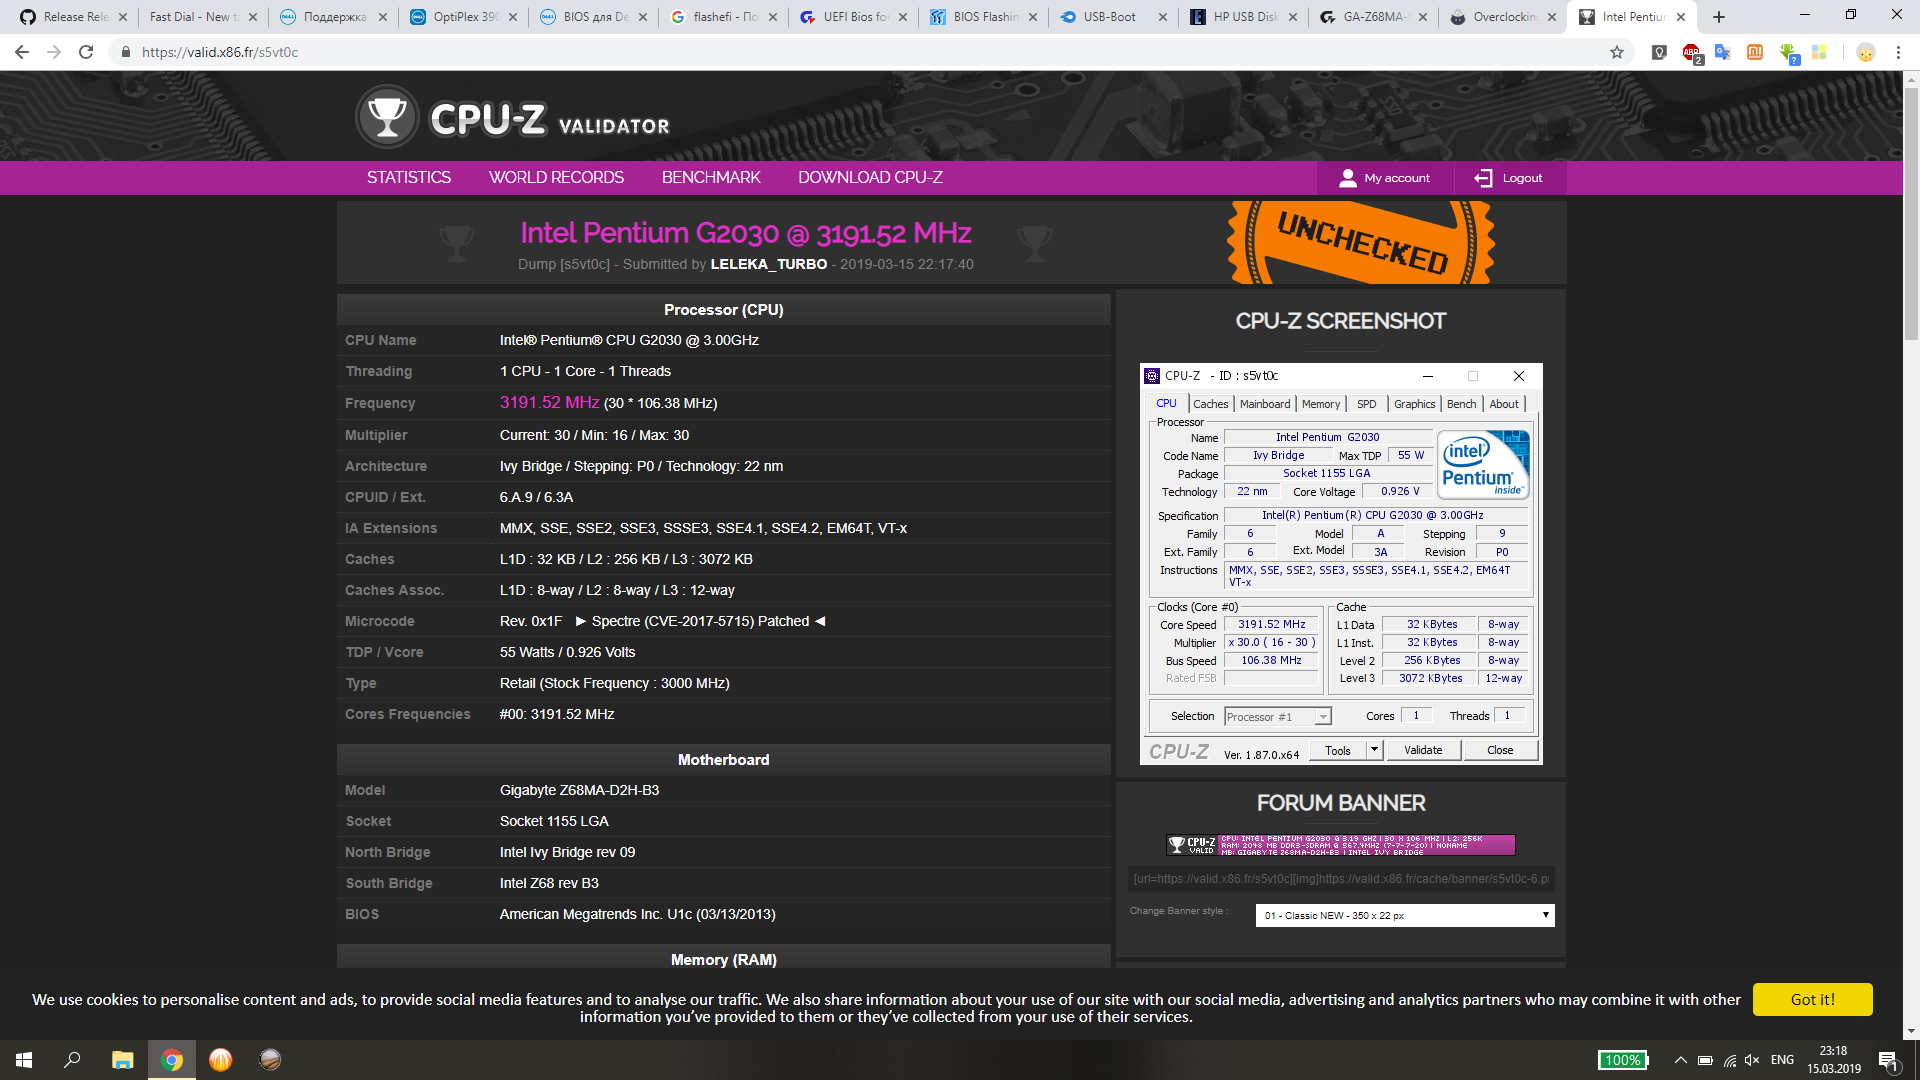
Task: Reload the current page
Action: click(x=86, y=52)
